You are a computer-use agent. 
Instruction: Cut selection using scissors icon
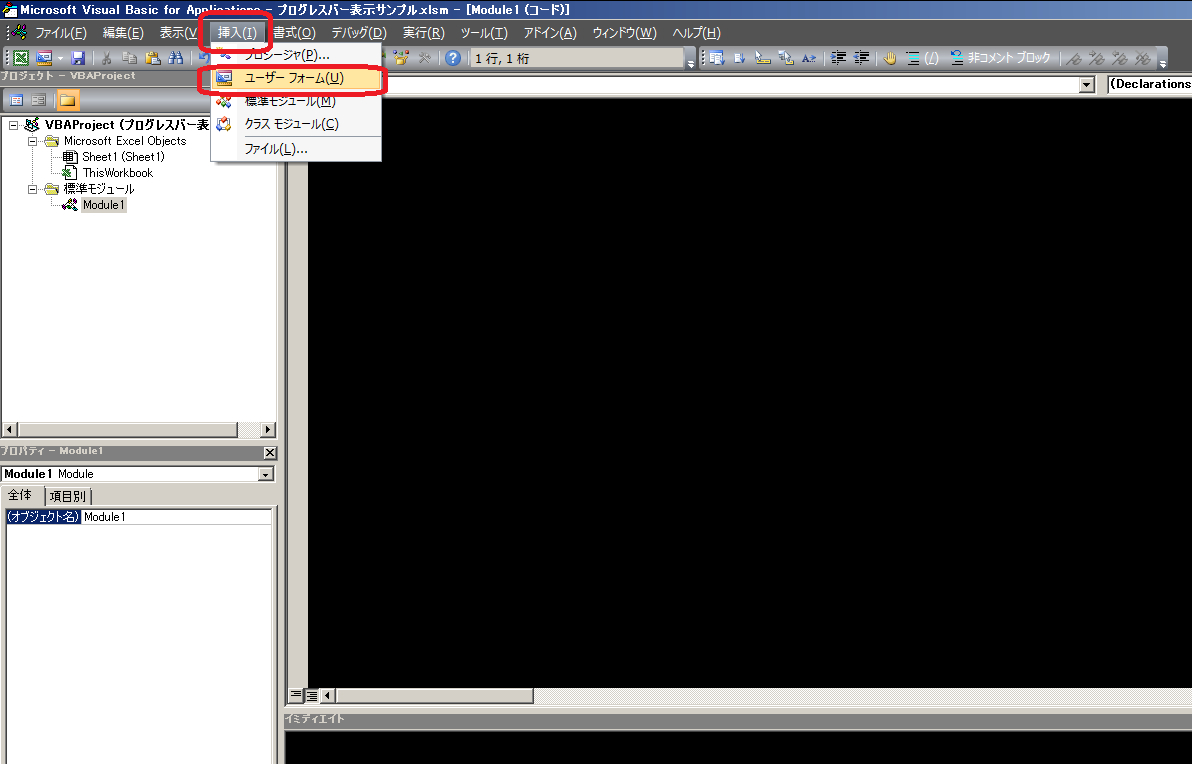tap(106, 58)
